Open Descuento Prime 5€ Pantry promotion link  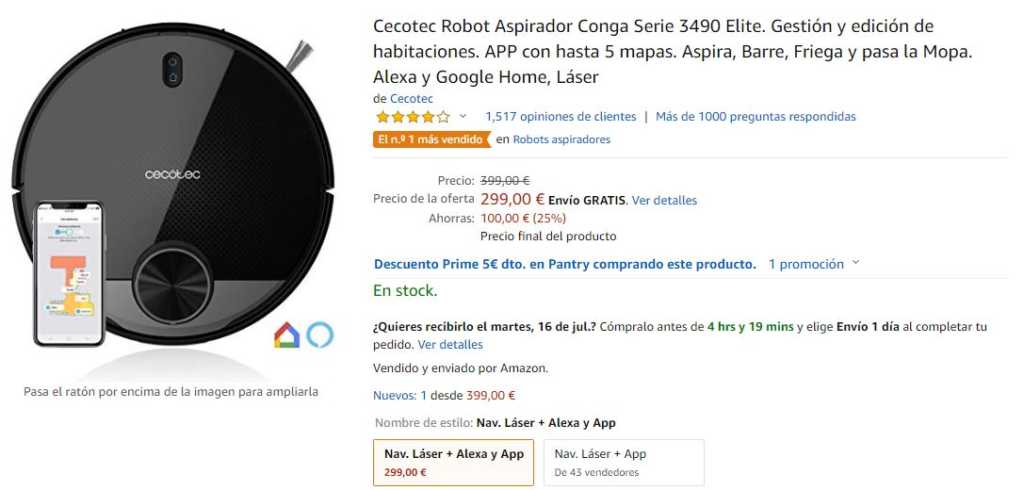point(564,264)
